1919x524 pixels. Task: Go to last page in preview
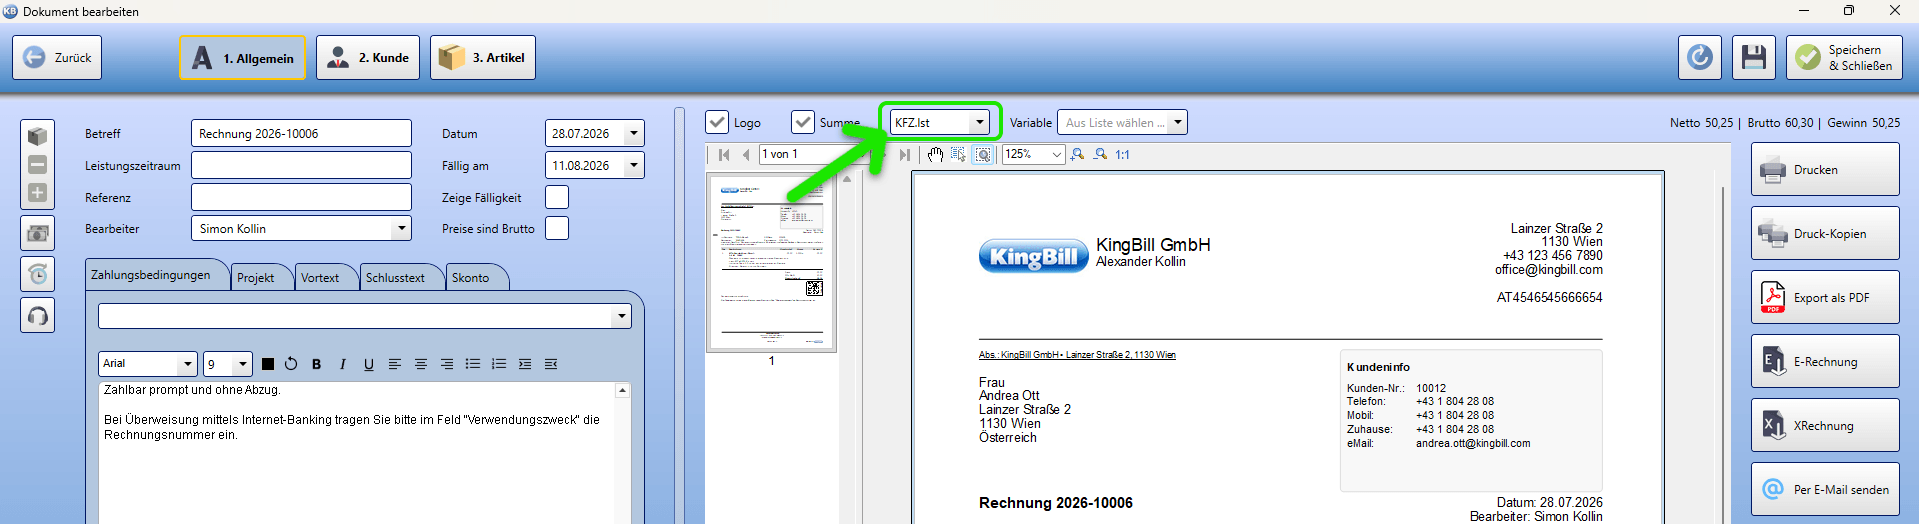click(905, 155)
